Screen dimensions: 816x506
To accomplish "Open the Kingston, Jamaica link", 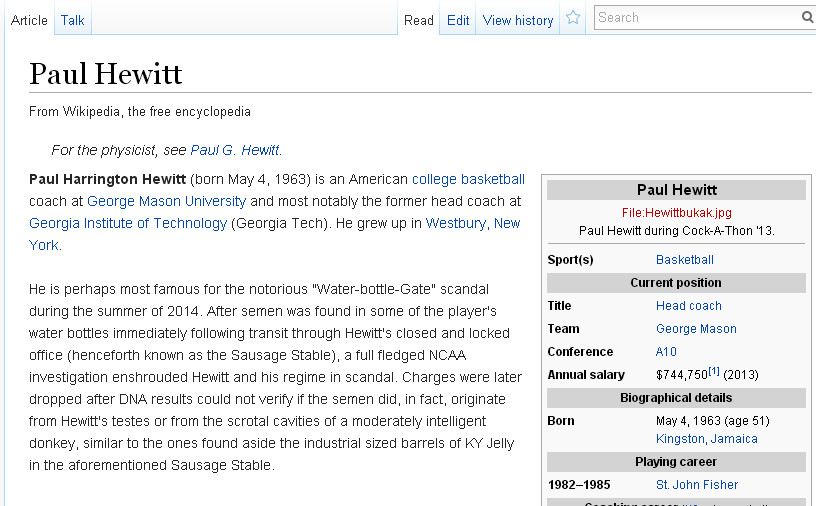I will point(707,439).
